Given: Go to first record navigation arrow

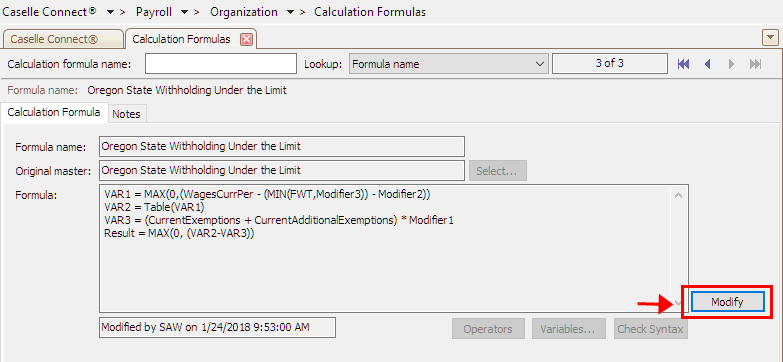Looking at the screenshot, I should (683, 64).
